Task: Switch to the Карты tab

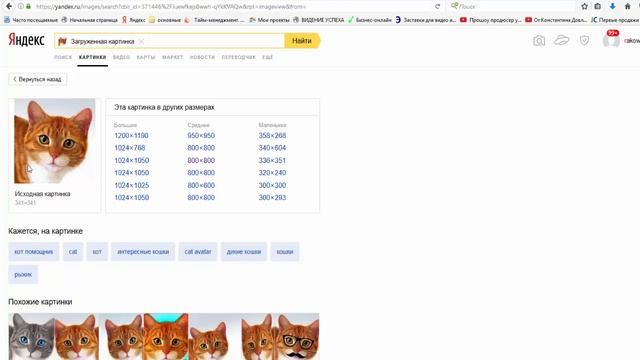Action: coord(146,57)
